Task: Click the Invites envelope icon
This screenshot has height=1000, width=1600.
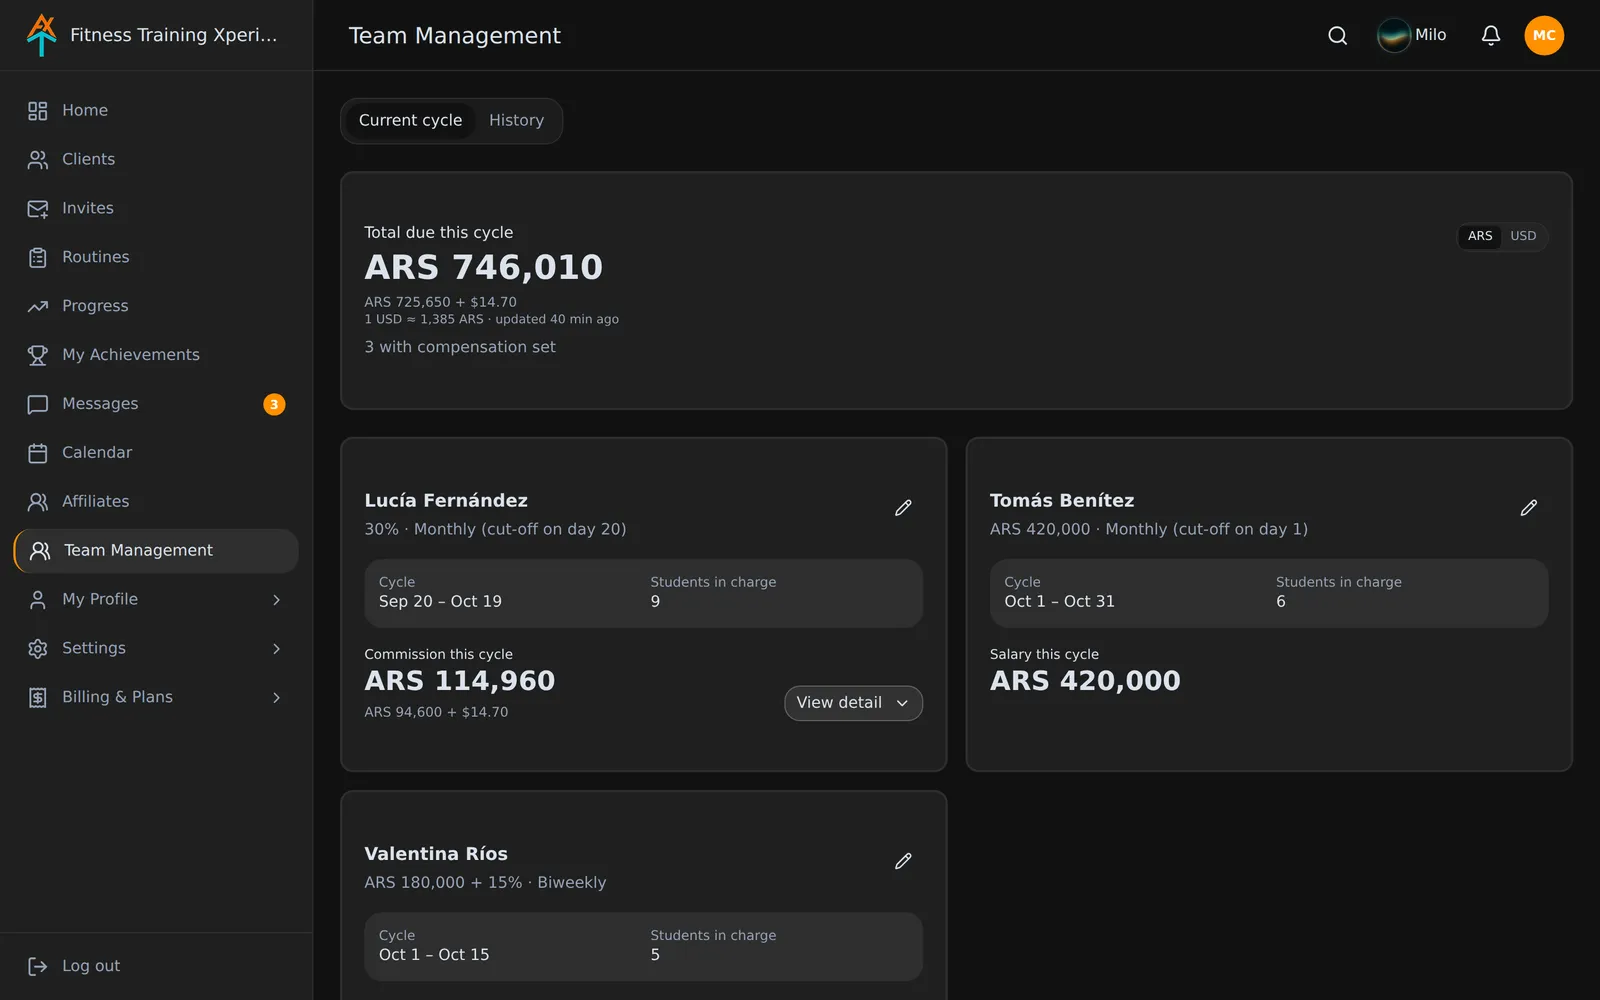Action: coord(38,209)
